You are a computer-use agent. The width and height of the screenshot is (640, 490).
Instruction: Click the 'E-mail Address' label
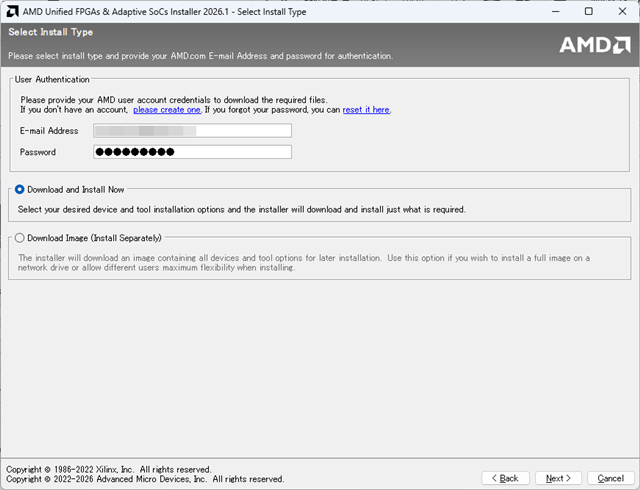[49, 131]
